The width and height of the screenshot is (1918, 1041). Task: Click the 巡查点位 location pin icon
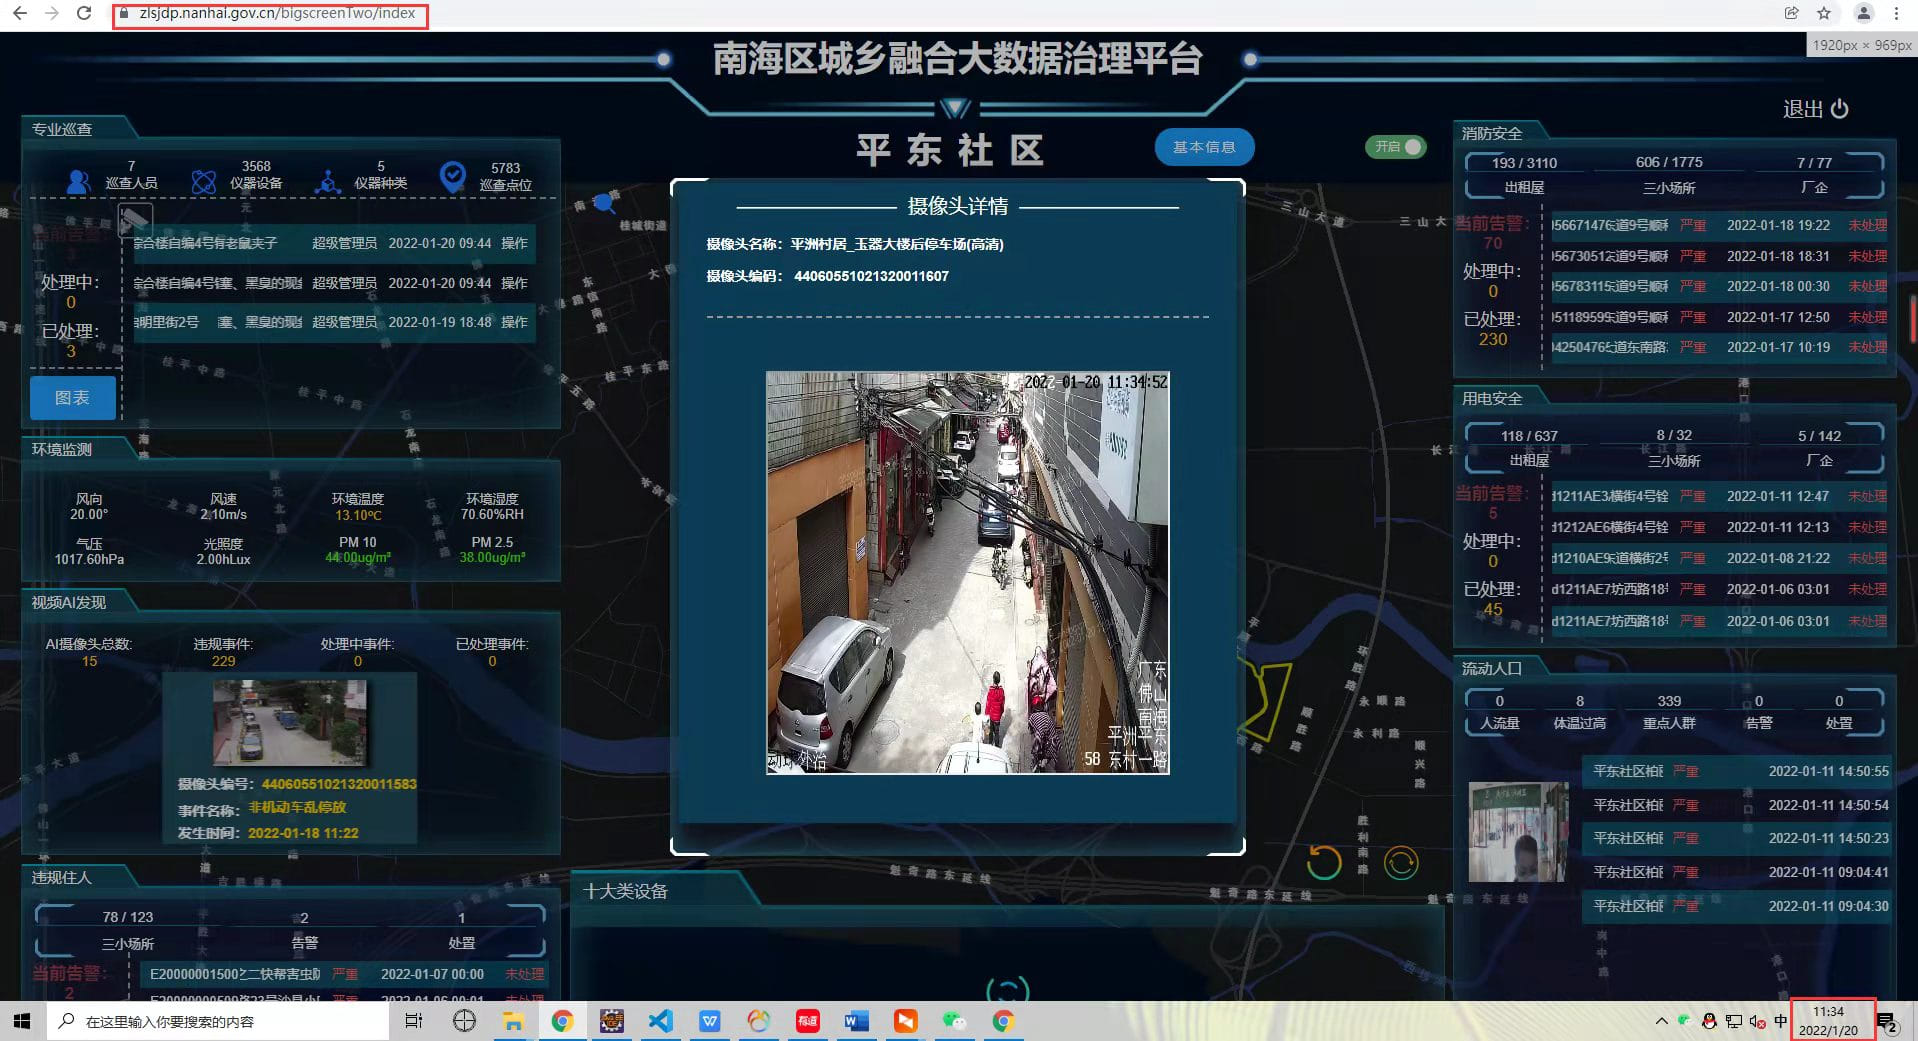click(453, 177)
